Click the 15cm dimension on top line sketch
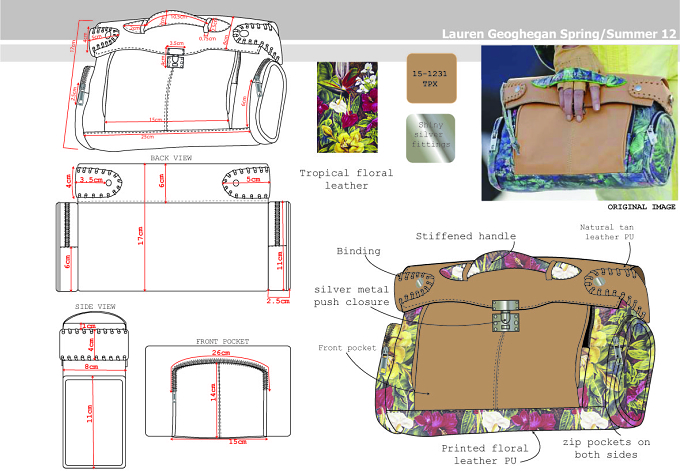Screen dimensions: 680x471 [155, 119]
